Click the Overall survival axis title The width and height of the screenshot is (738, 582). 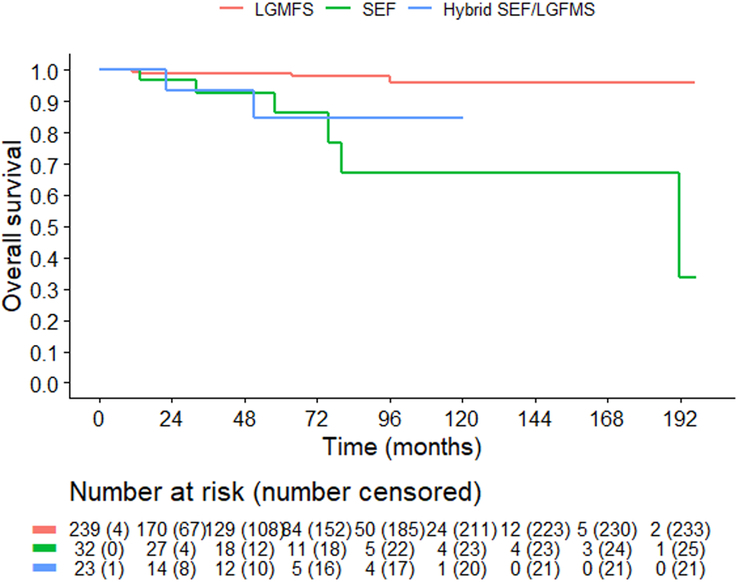[12, 226]
